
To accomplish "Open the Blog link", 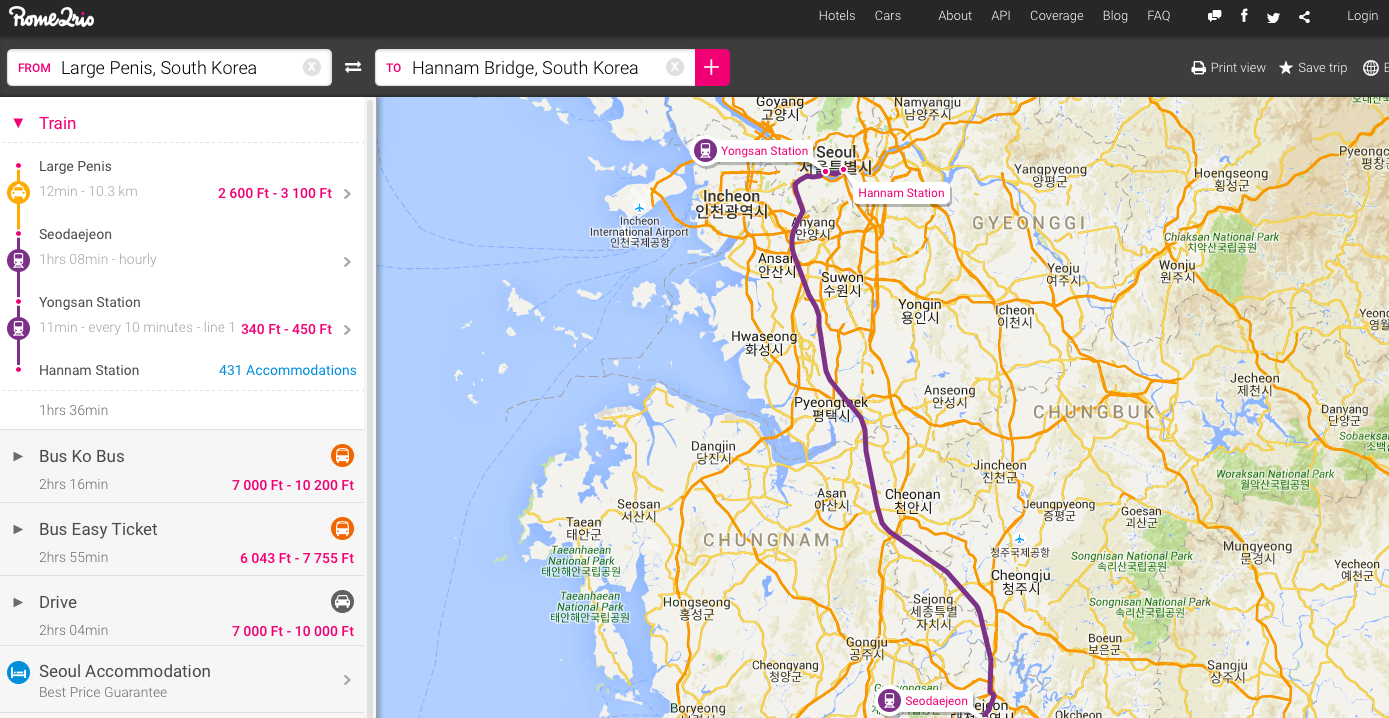I will (x=1115, y=16).
